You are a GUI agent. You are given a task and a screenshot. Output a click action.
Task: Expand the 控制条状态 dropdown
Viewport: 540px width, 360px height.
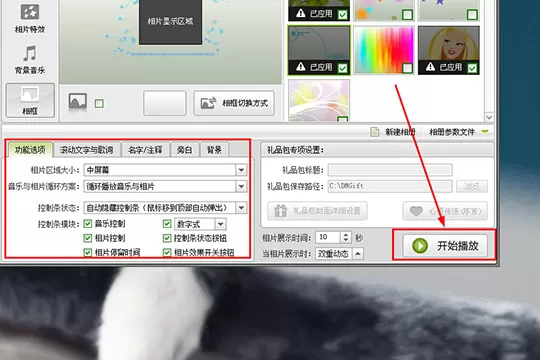click(241, 208)
